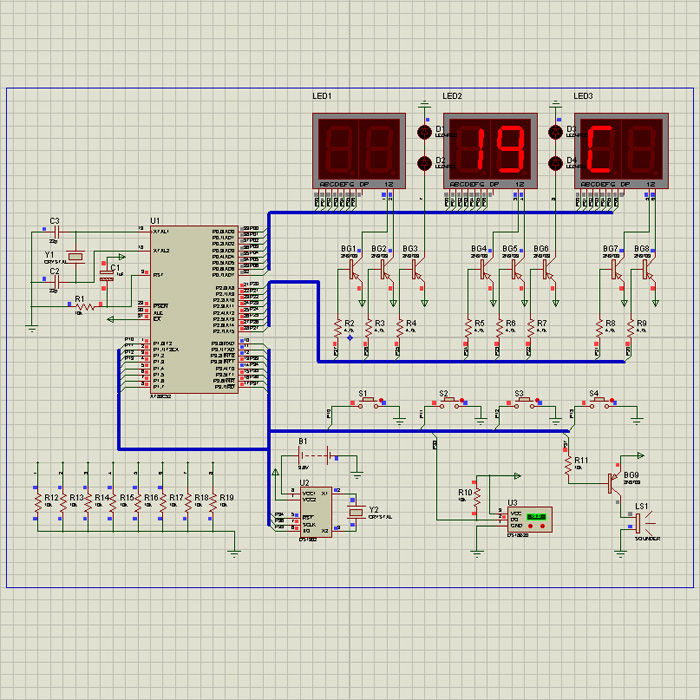Screen dimensions: 700x700
Task: Select resistor R2
Action: pos(338,329)
